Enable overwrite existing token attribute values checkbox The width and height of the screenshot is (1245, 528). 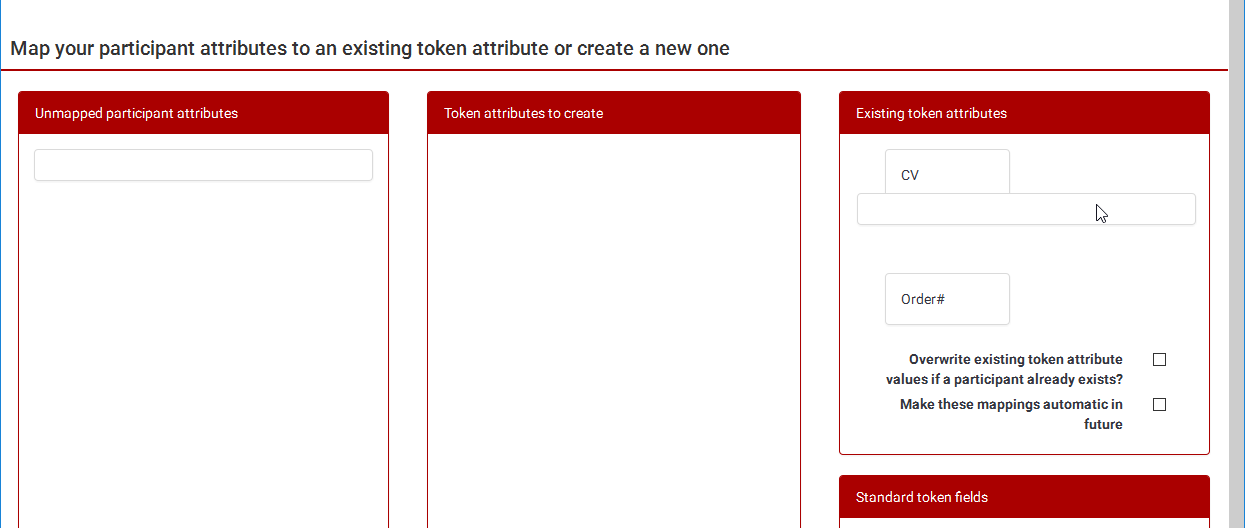1160,359
